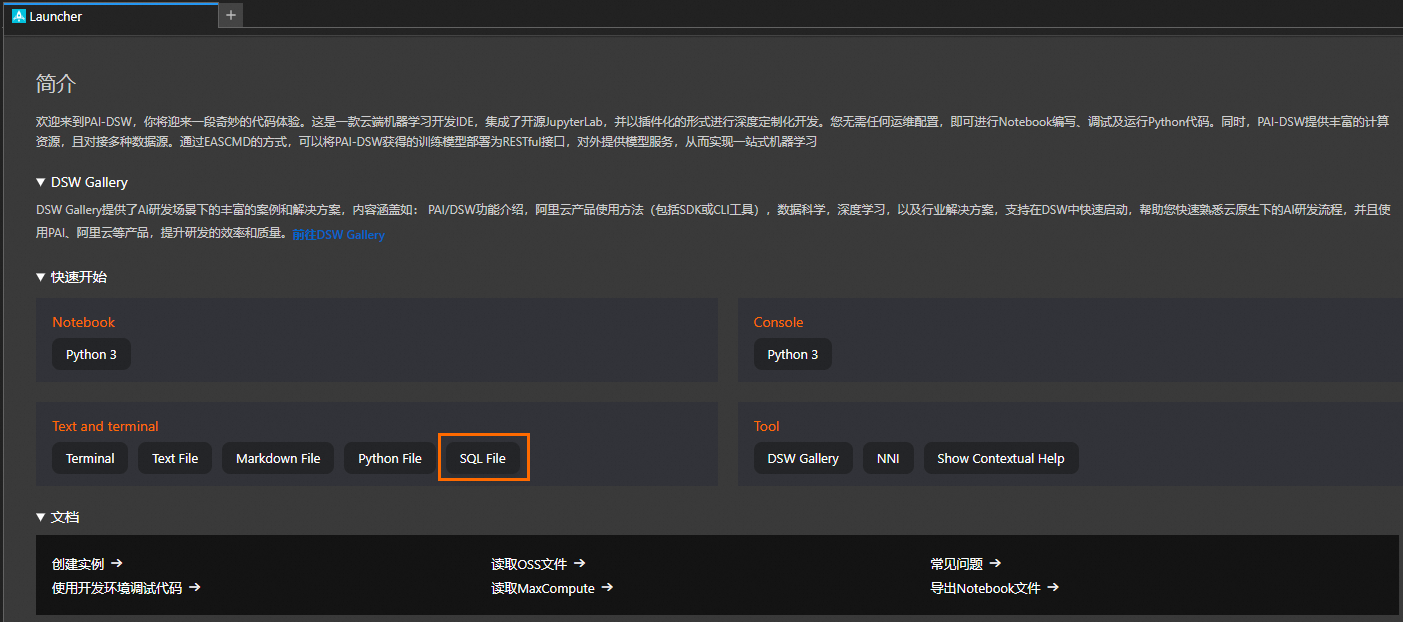Launch the NNI tool
Screen dimensions: 1403x622
point(888,458)
